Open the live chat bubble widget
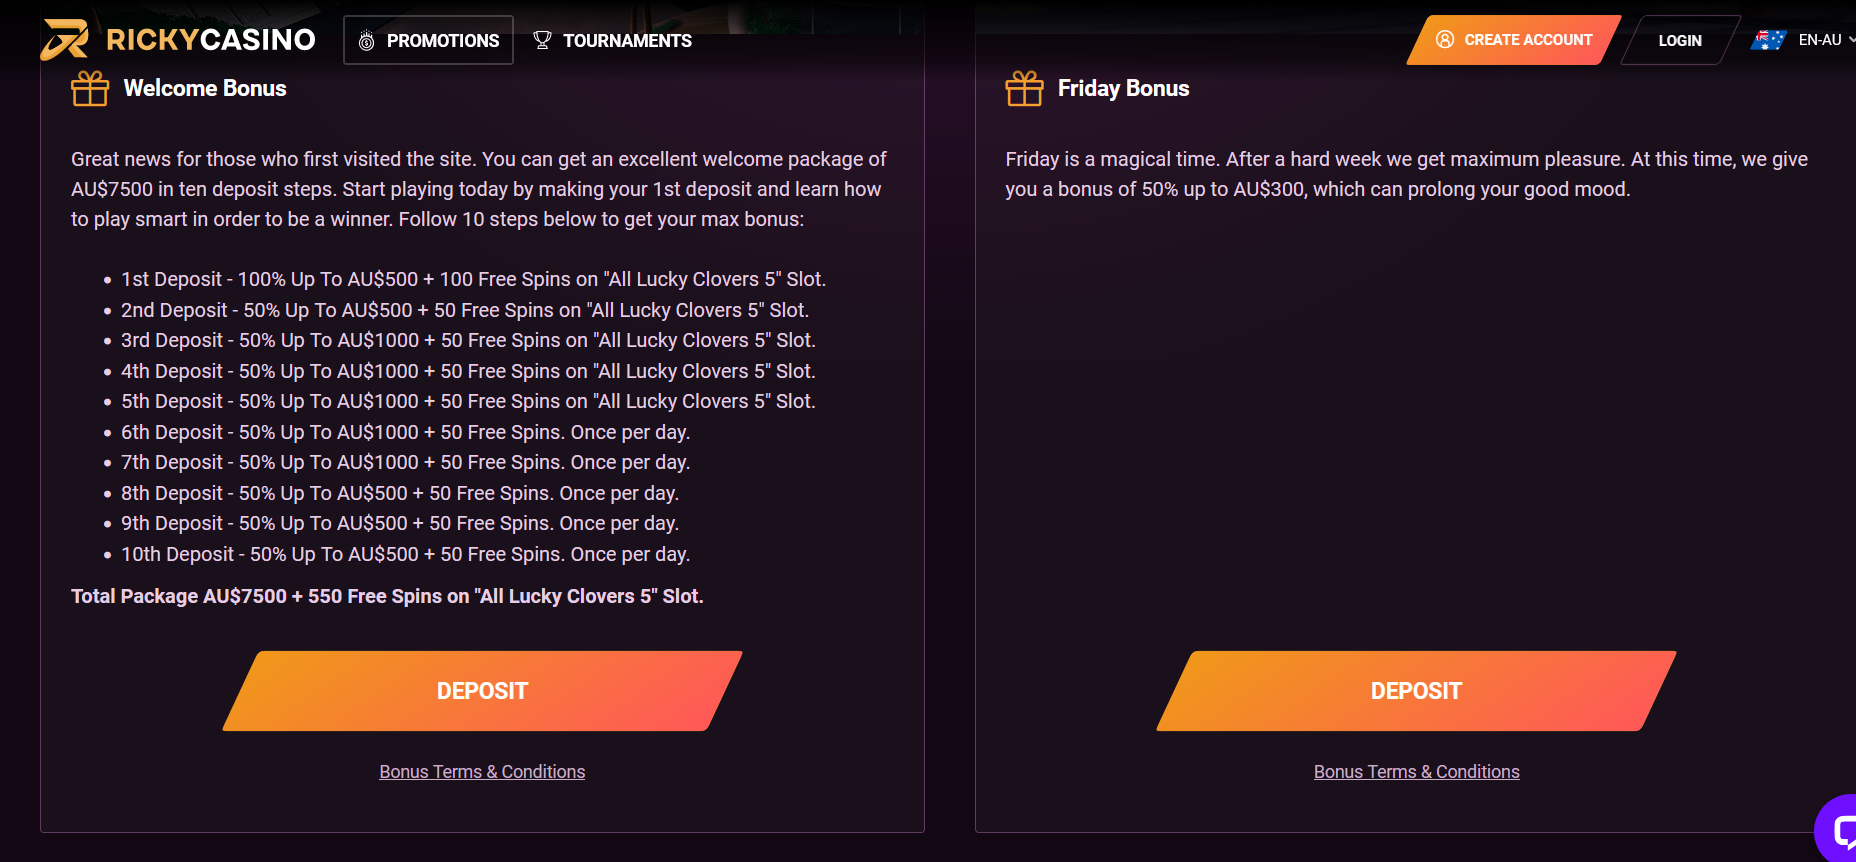 1840,829
